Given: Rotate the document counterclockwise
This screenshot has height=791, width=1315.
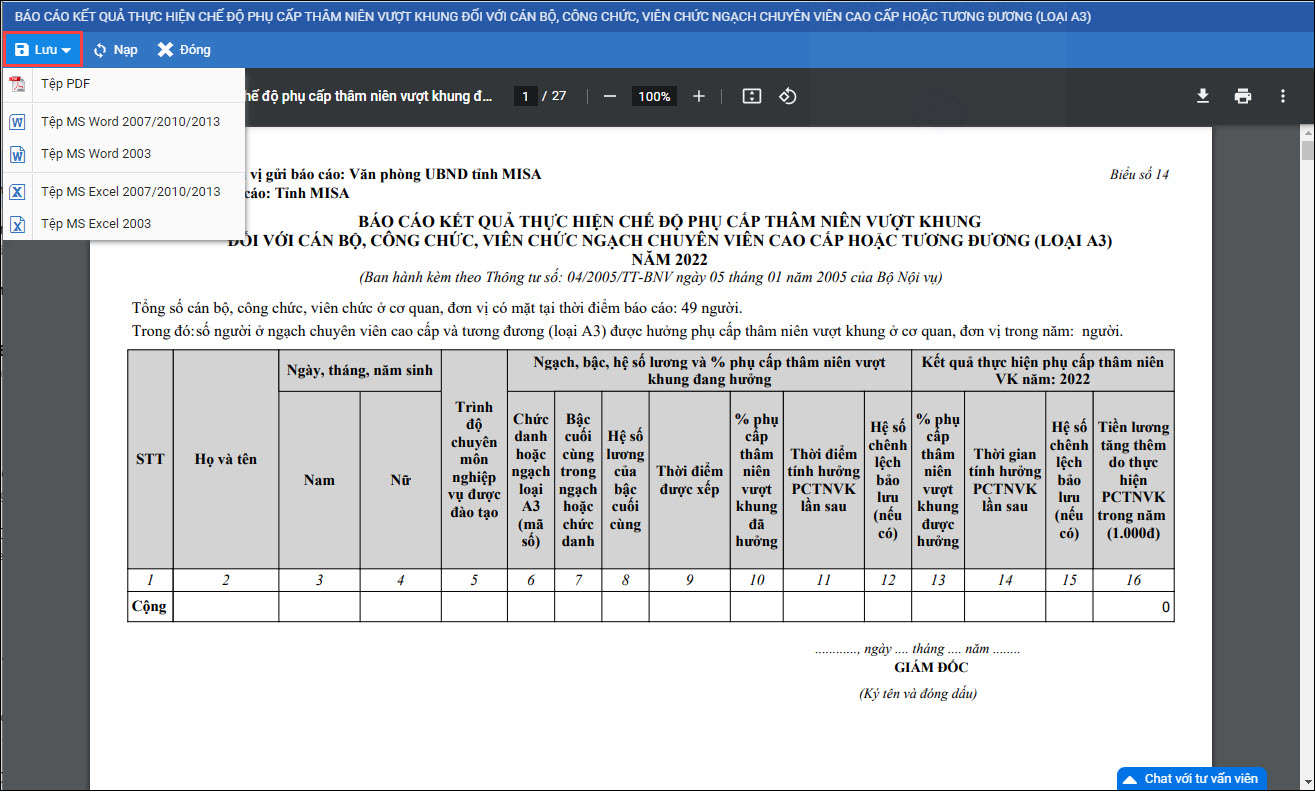Looking at the screenshot, I should tap(788, 96).
